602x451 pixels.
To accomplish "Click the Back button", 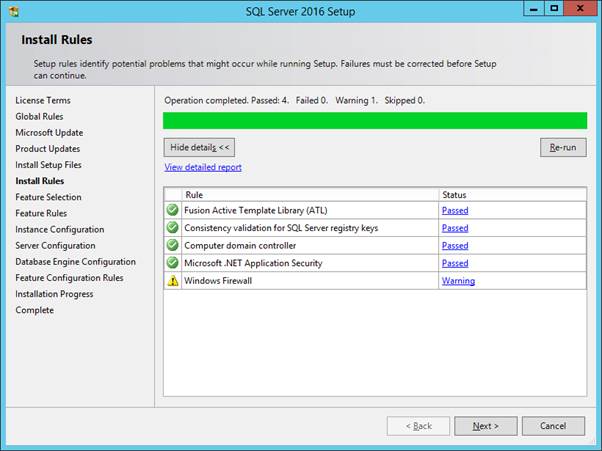I will coord(418,426).
